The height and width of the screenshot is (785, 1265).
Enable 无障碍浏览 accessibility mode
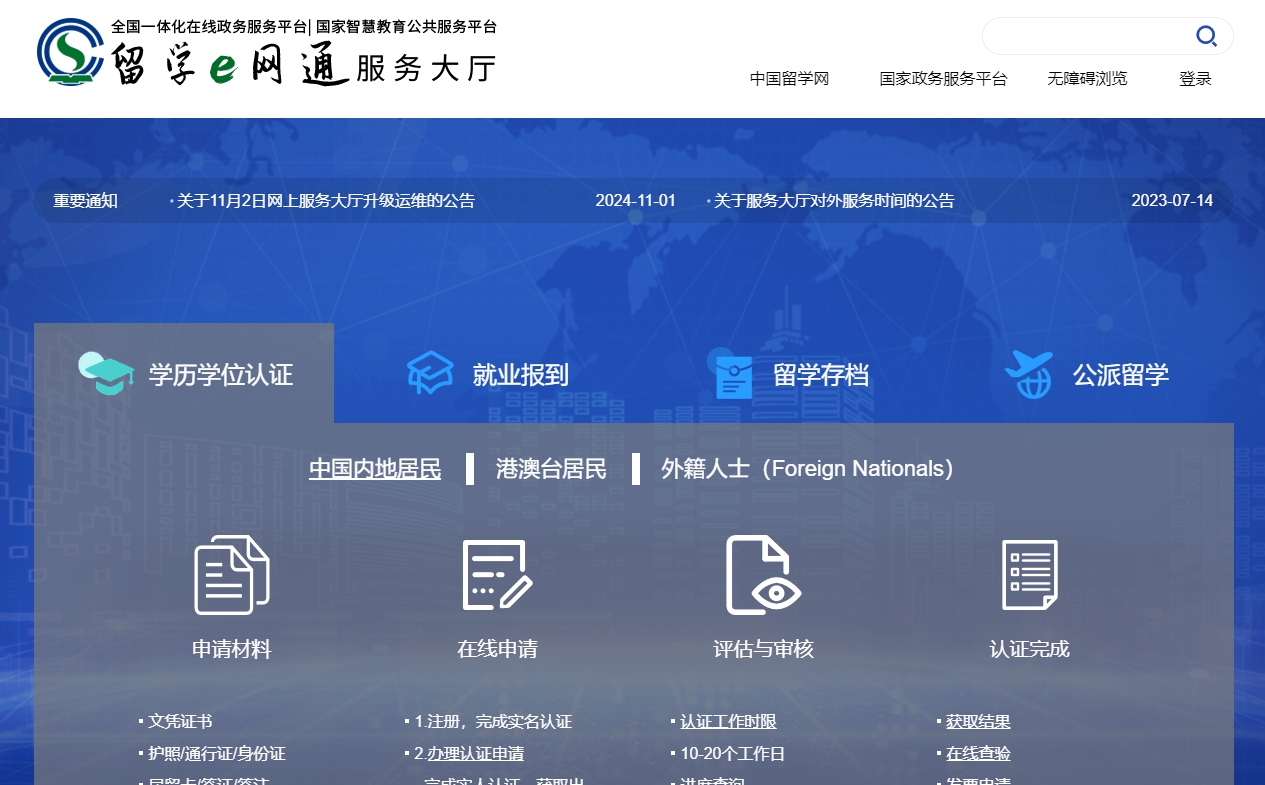pos(1087,79)
